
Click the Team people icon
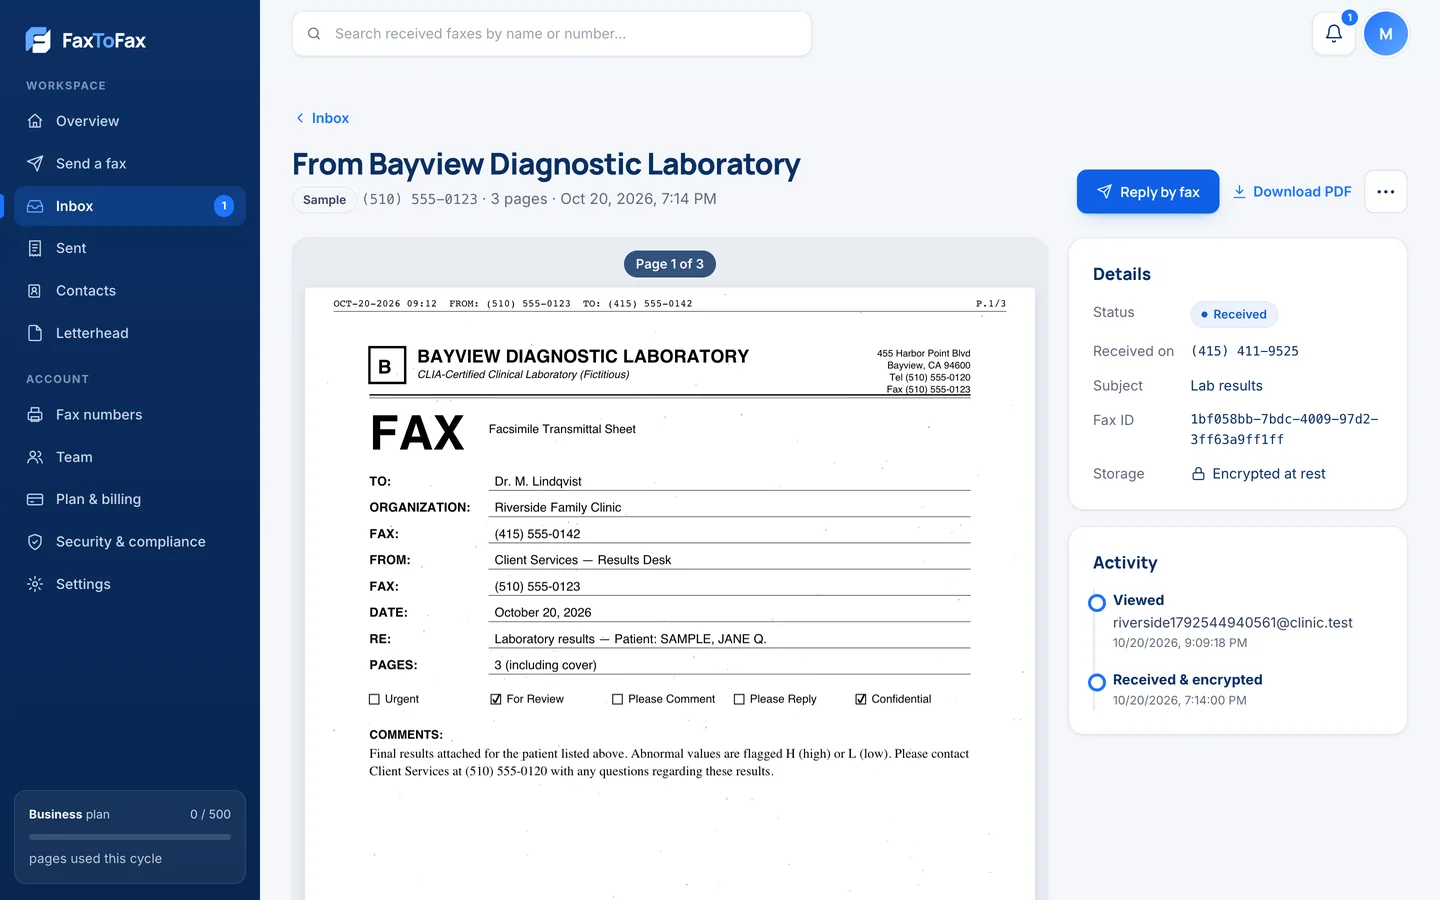(x=35, y=457)
